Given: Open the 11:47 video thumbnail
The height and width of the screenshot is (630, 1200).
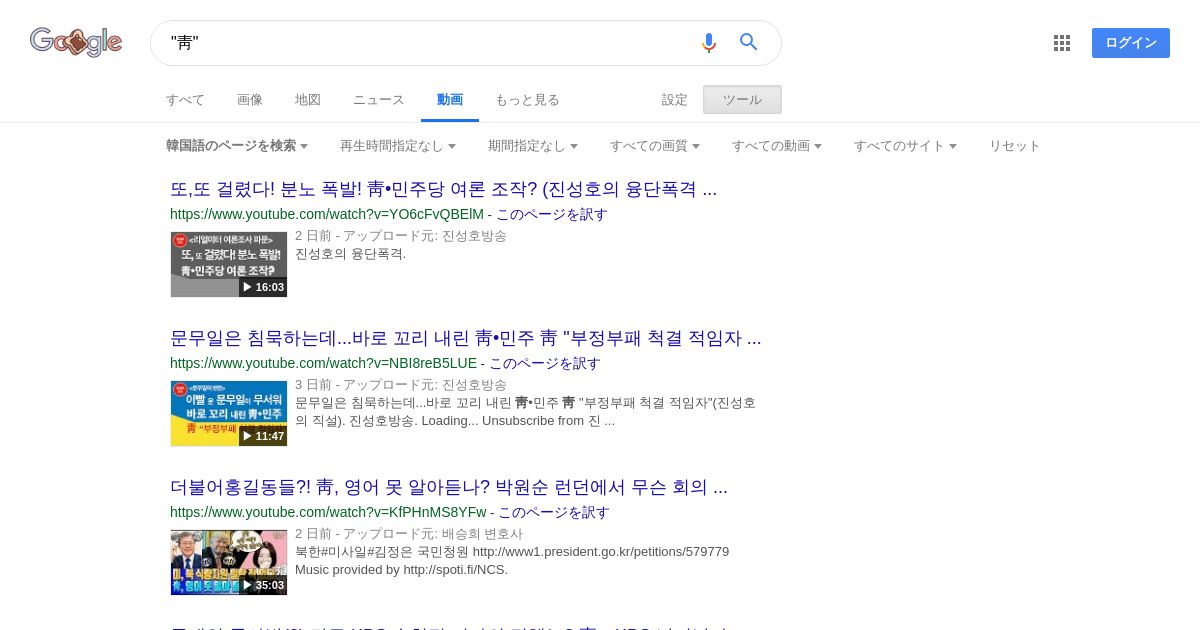Looking at the screenshot, I should (229, 413).
